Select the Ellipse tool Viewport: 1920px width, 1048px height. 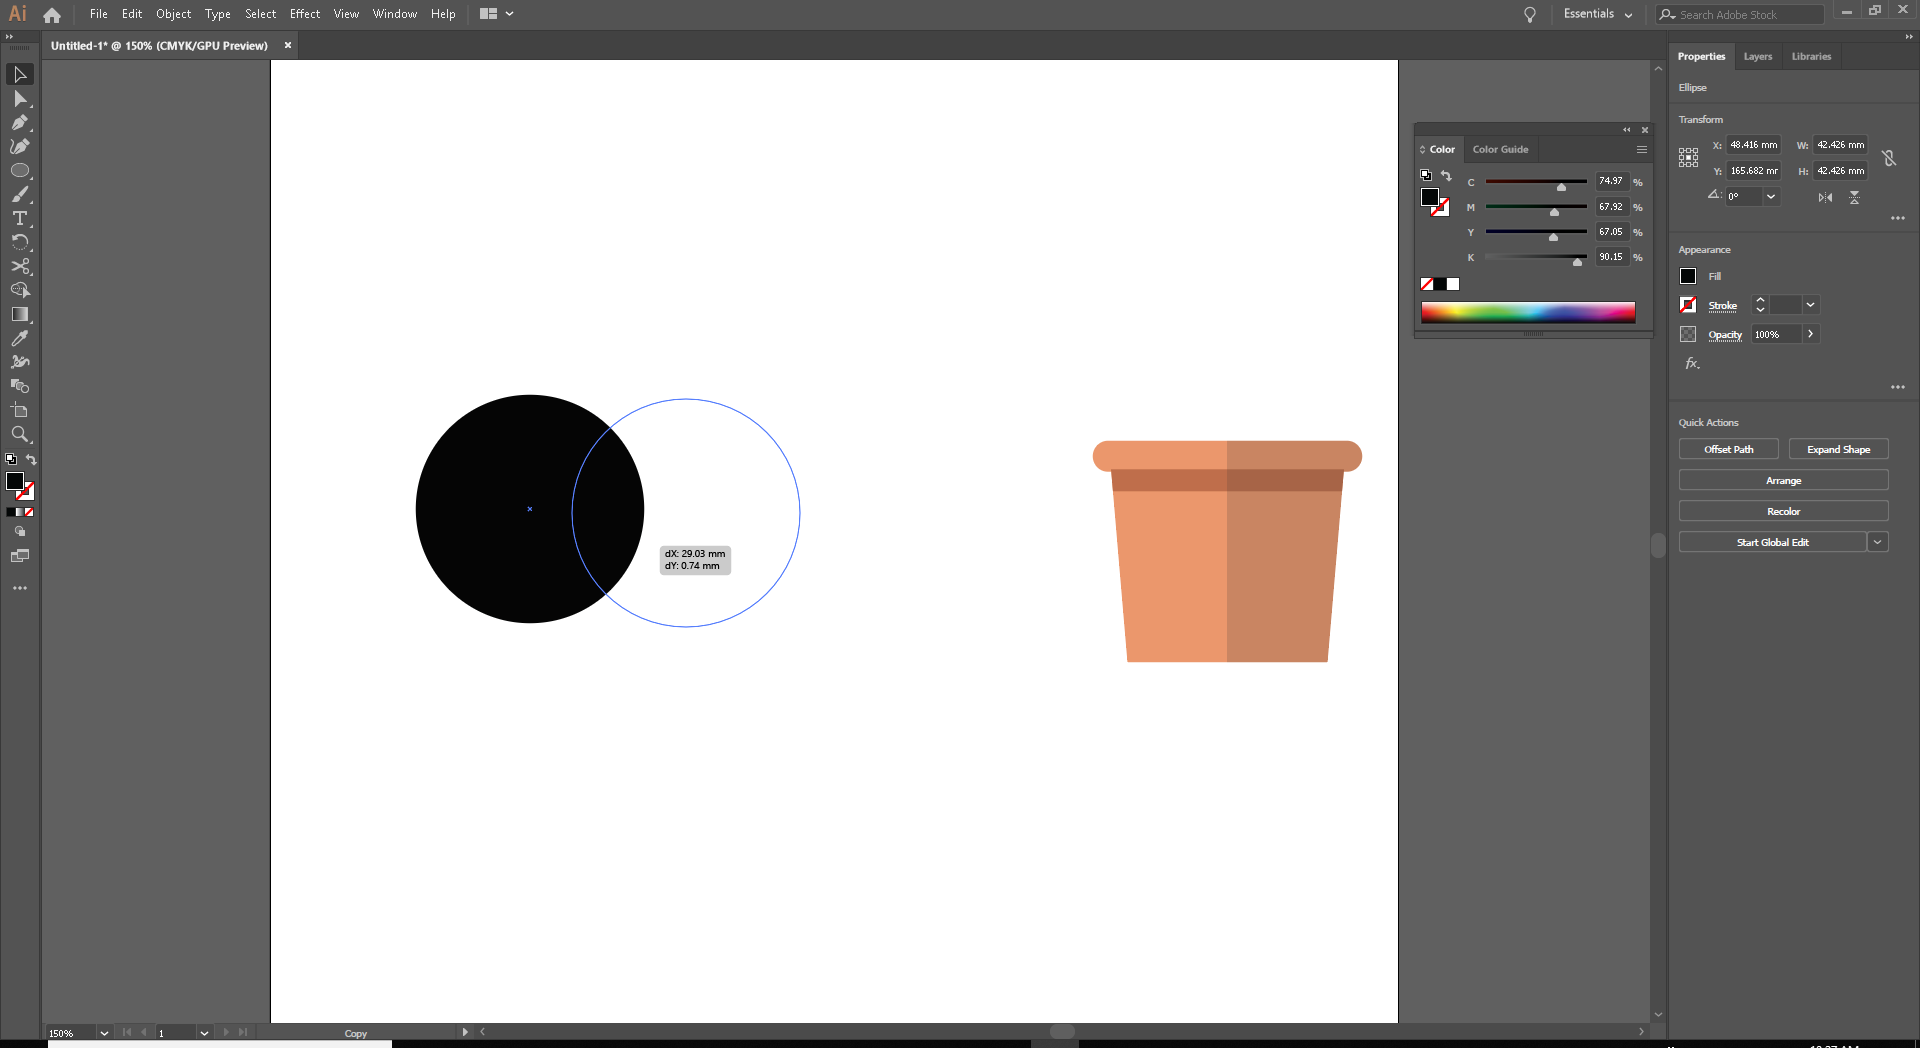pos(19,171)
